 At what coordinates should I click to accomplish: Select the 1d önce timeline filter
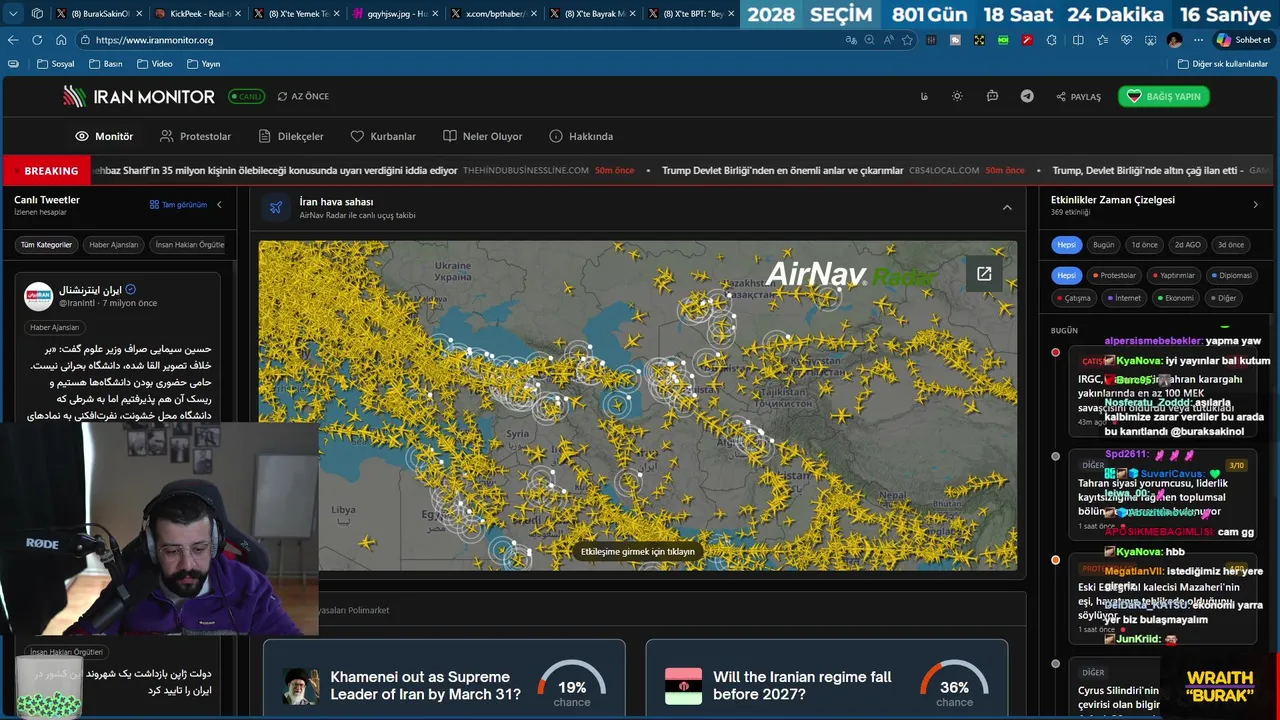click(x=1144, y=245)
